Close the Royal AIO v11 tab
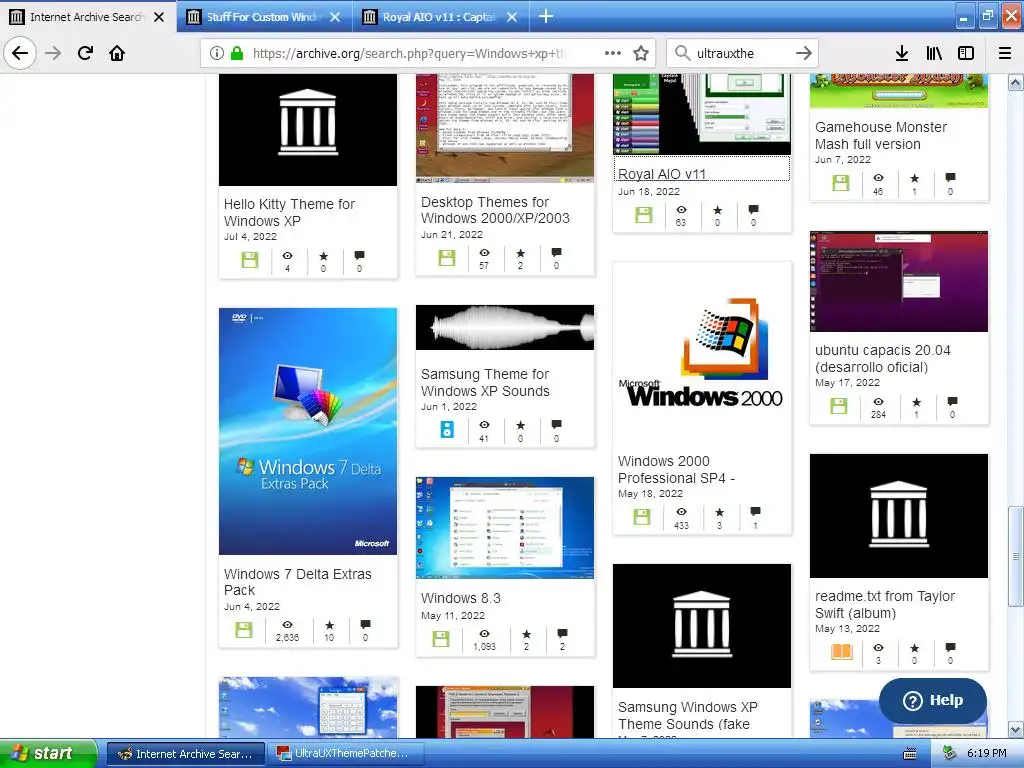1024x768 pixels. pos(512,17)
